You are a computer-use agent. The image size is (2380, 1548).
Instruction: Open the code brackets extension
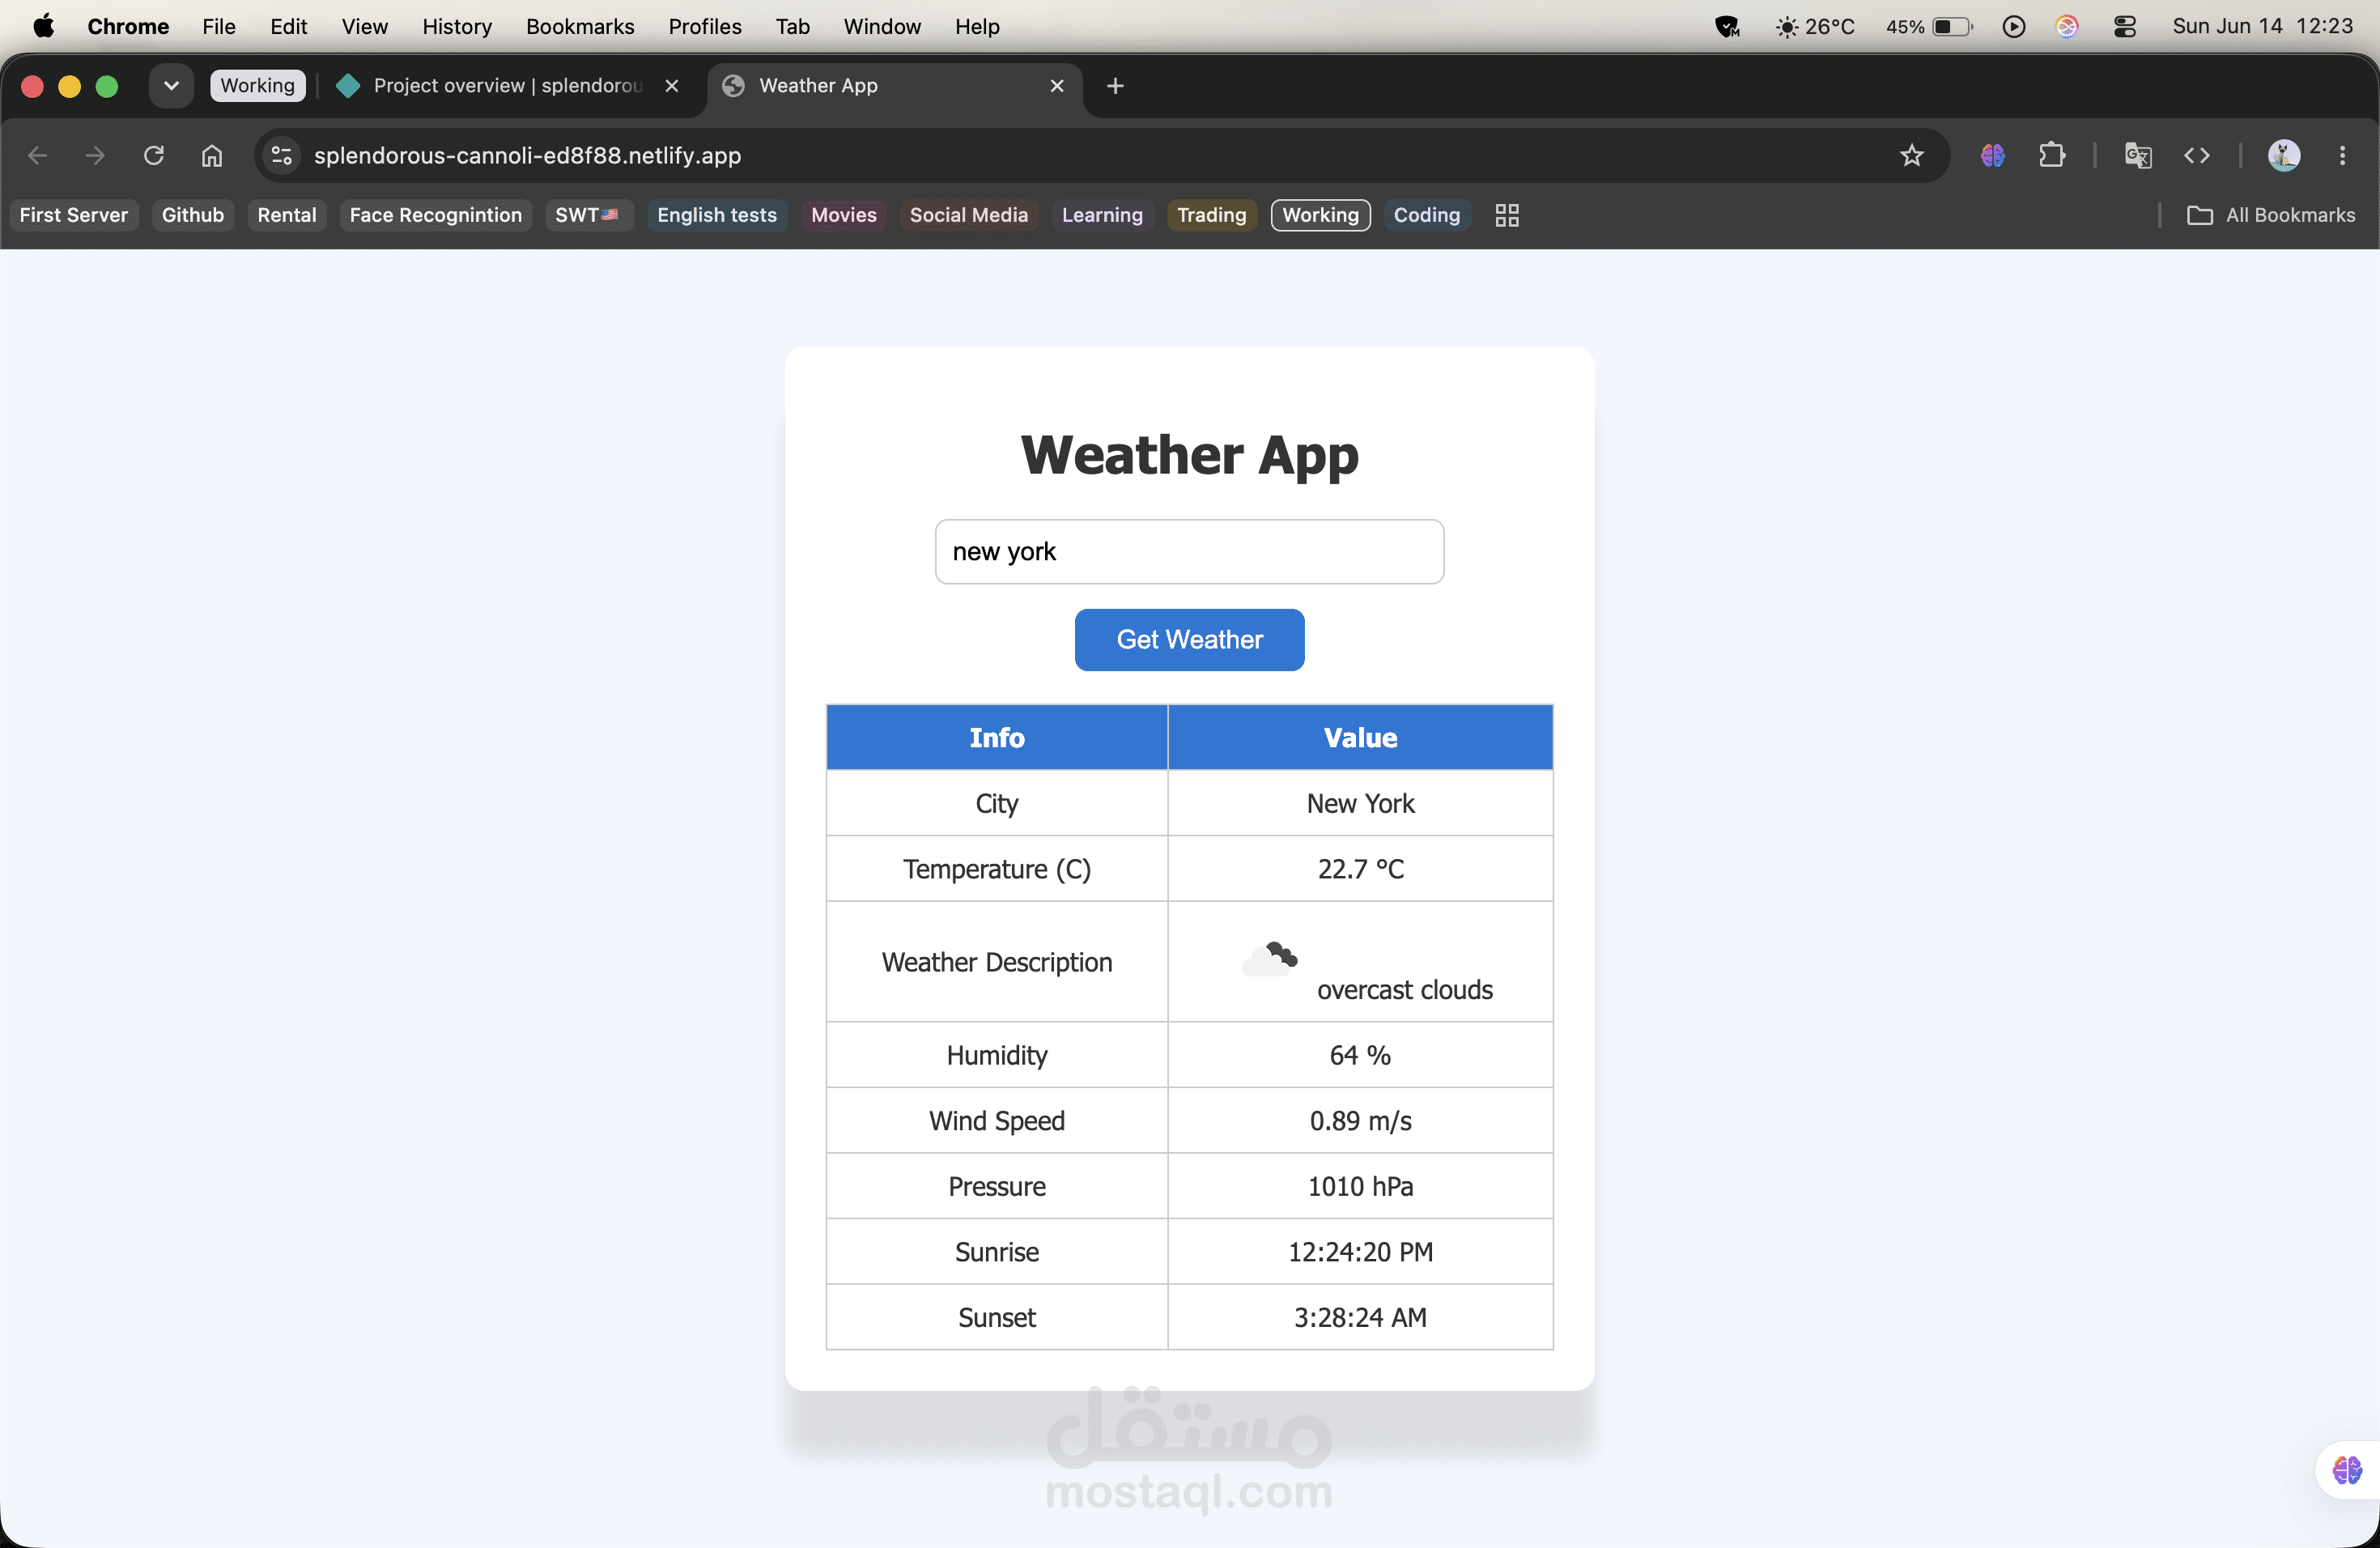pyautogui.click(x=2197, y=155)
